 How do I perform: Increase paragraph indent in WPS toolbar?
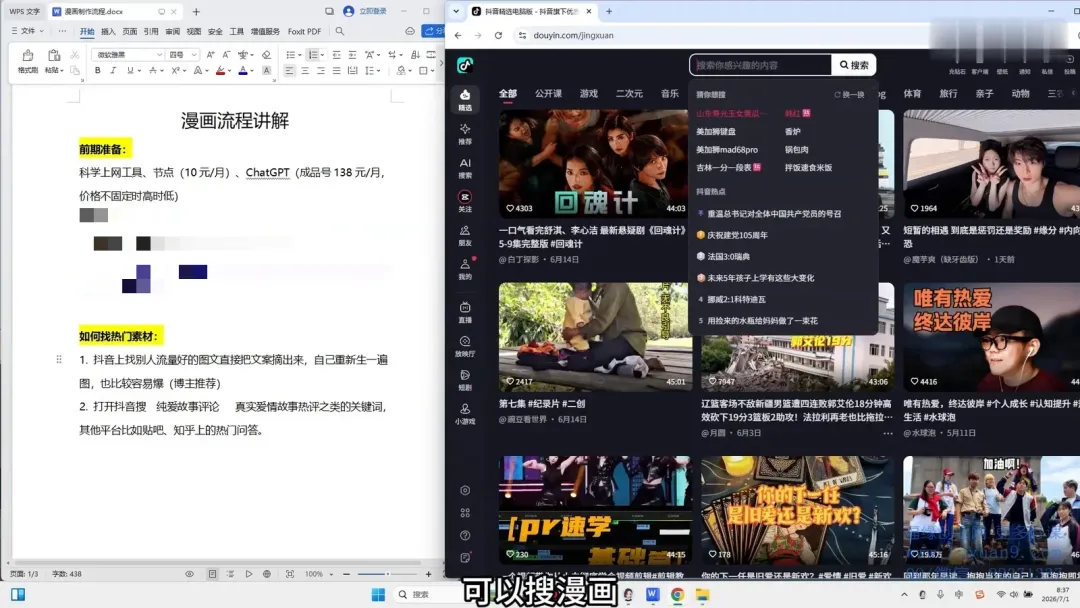point(352,54)
